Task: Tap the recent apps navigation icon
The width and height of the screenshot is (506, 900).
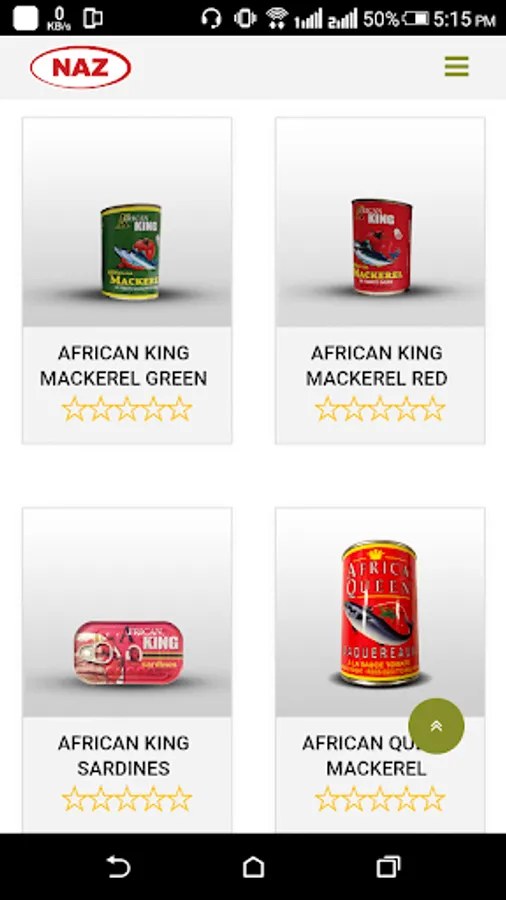Action: click(x=388, y=867)
